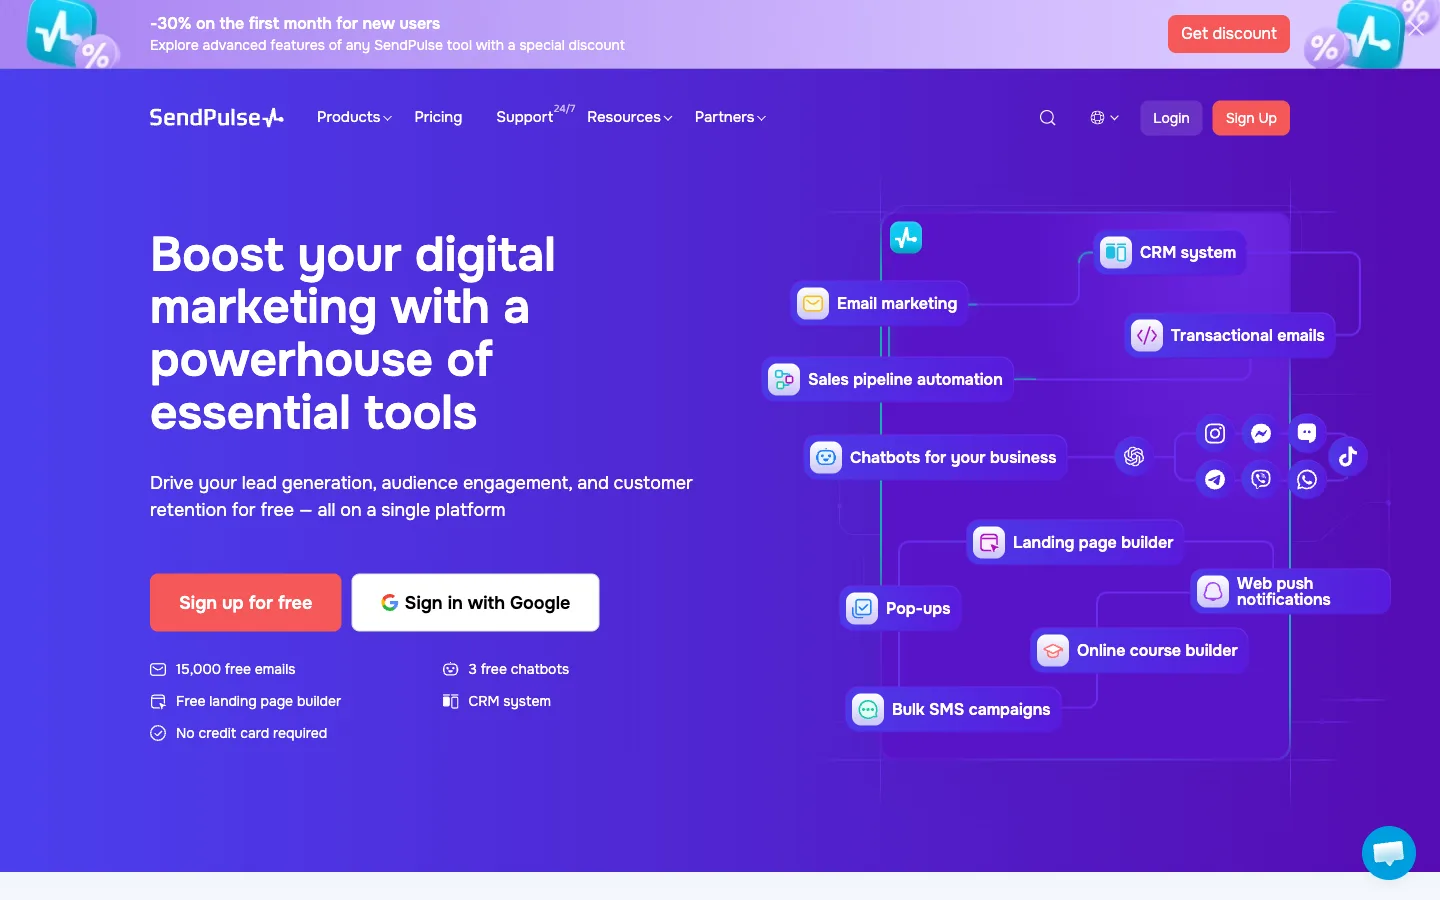Click the CRM system icon
1440x900 pixels.
coord(1115,253)
